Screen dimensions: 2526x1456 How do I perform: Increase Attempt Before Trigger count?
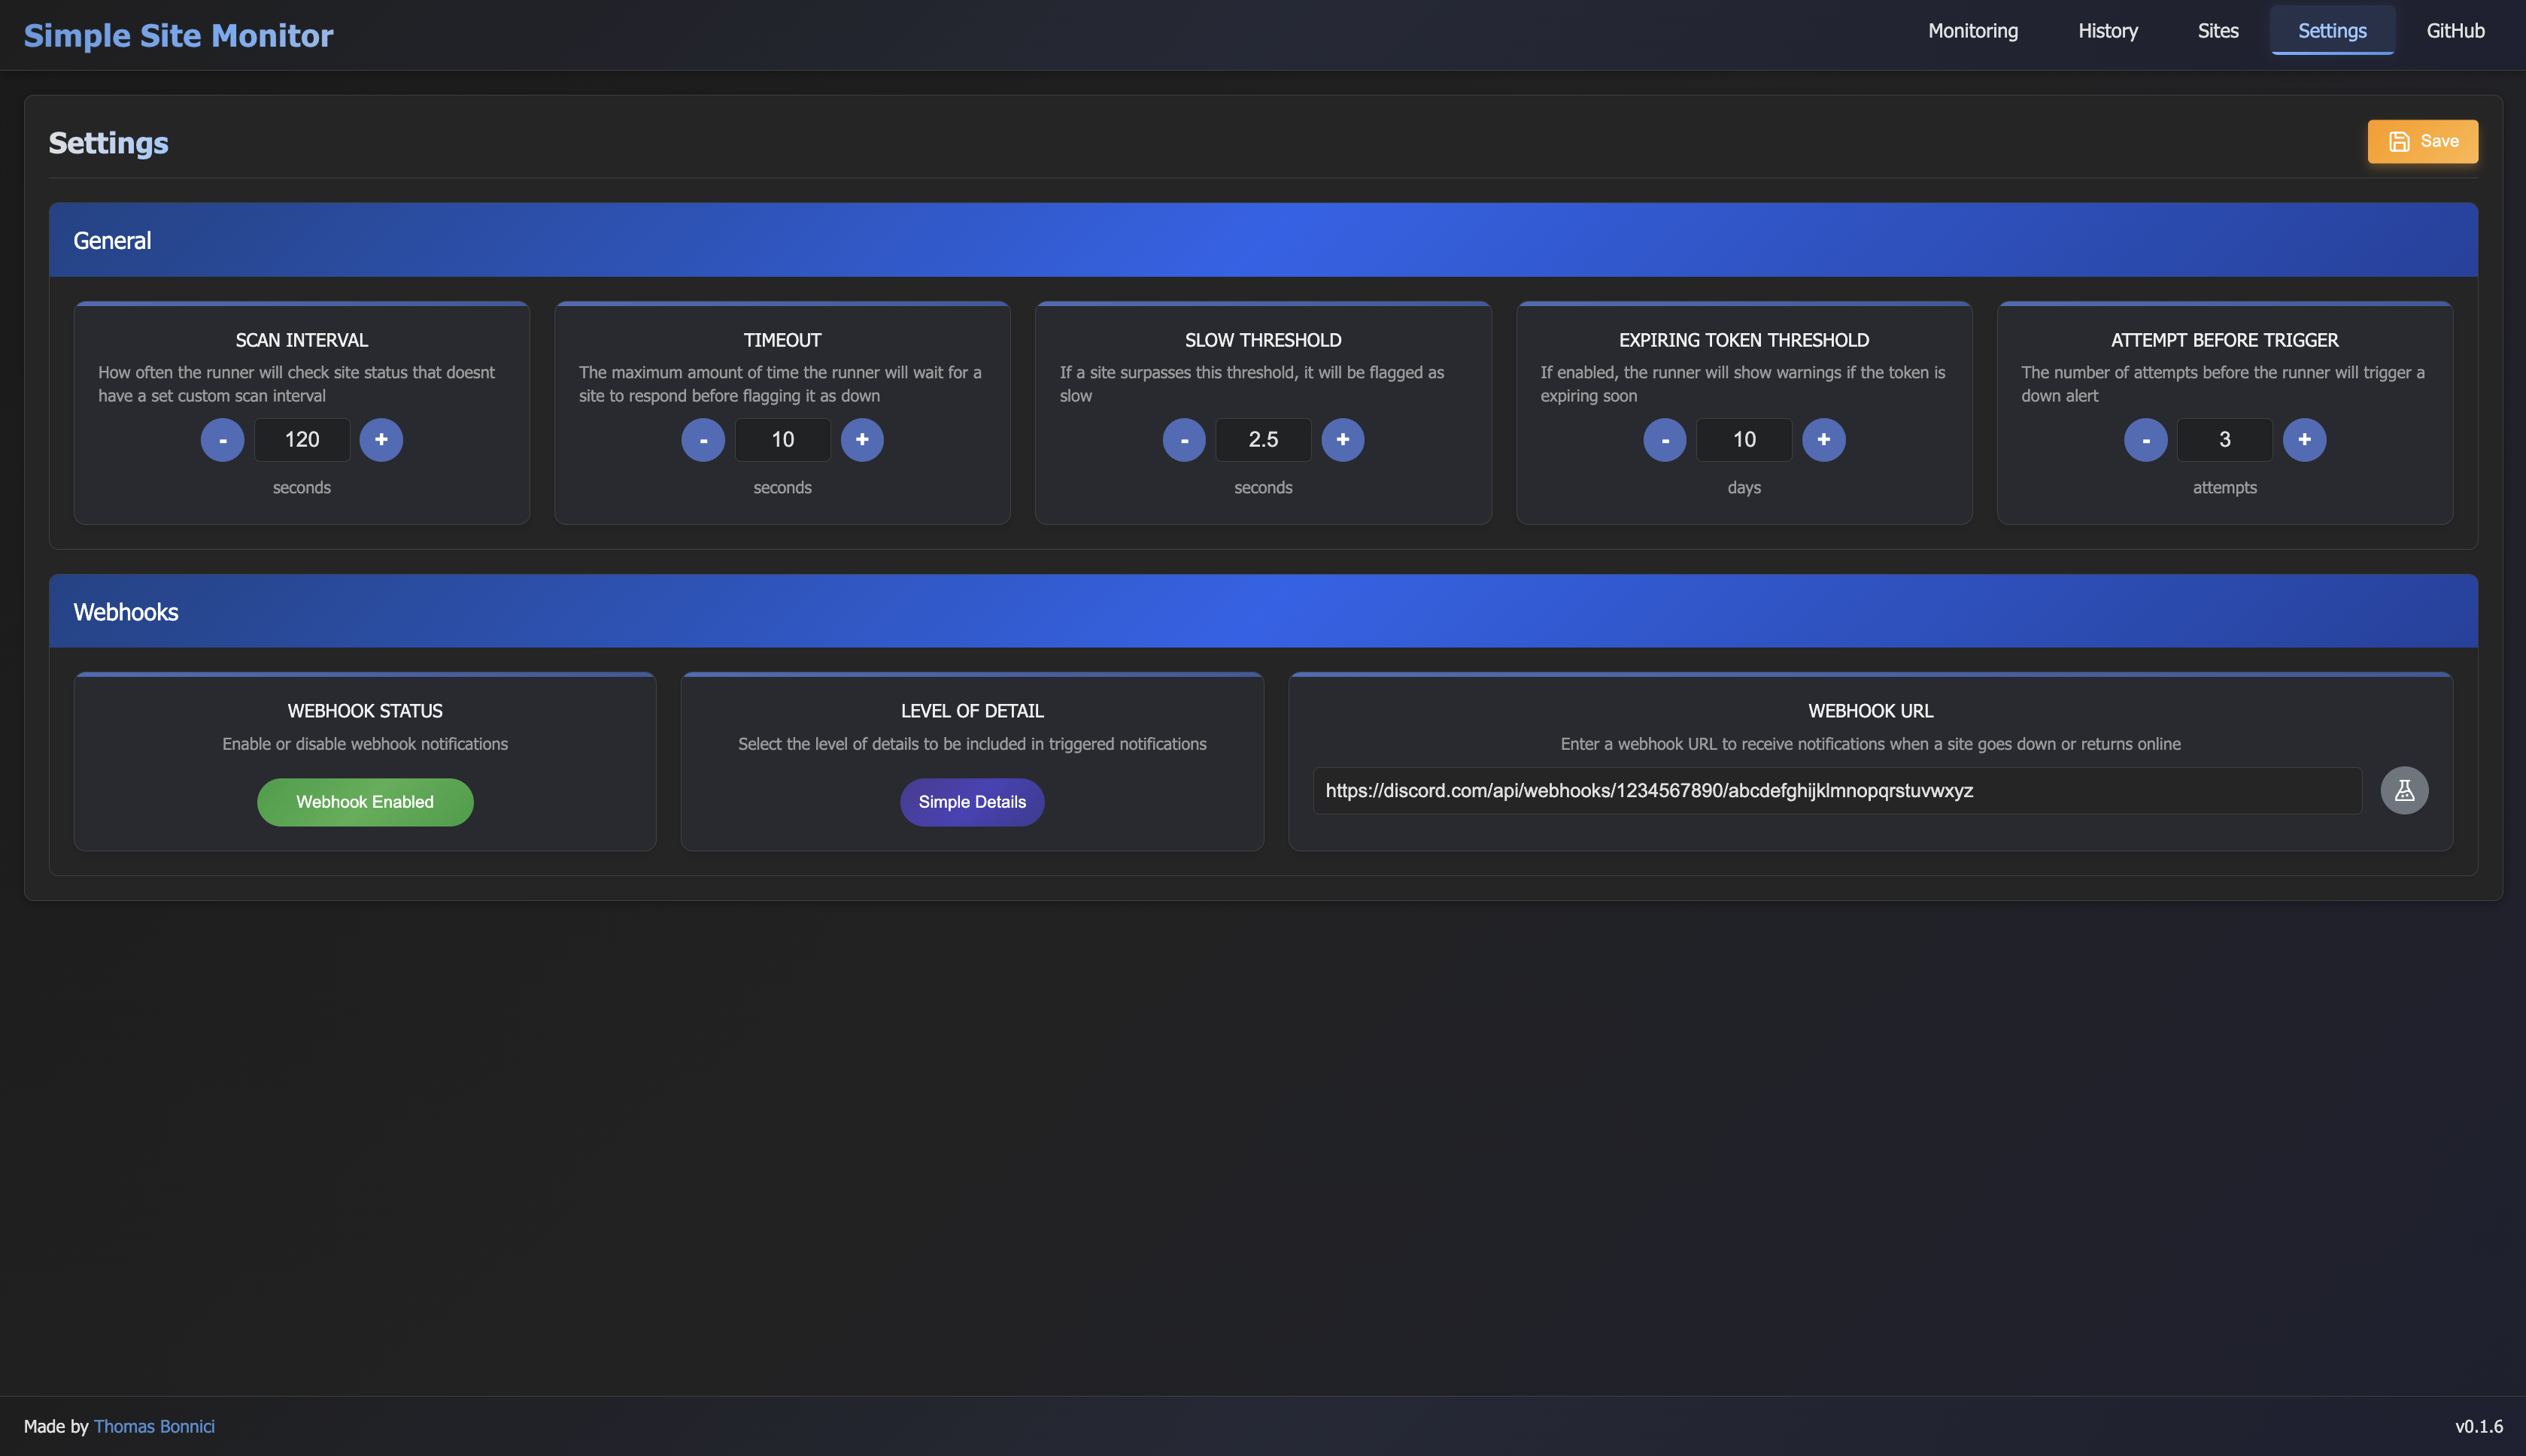[2305, 440]
